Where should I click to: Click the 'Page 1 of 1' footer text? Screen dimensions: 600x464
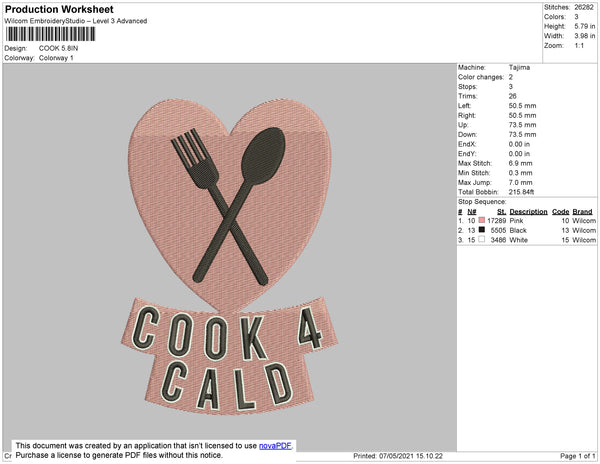tap(578, 456)
